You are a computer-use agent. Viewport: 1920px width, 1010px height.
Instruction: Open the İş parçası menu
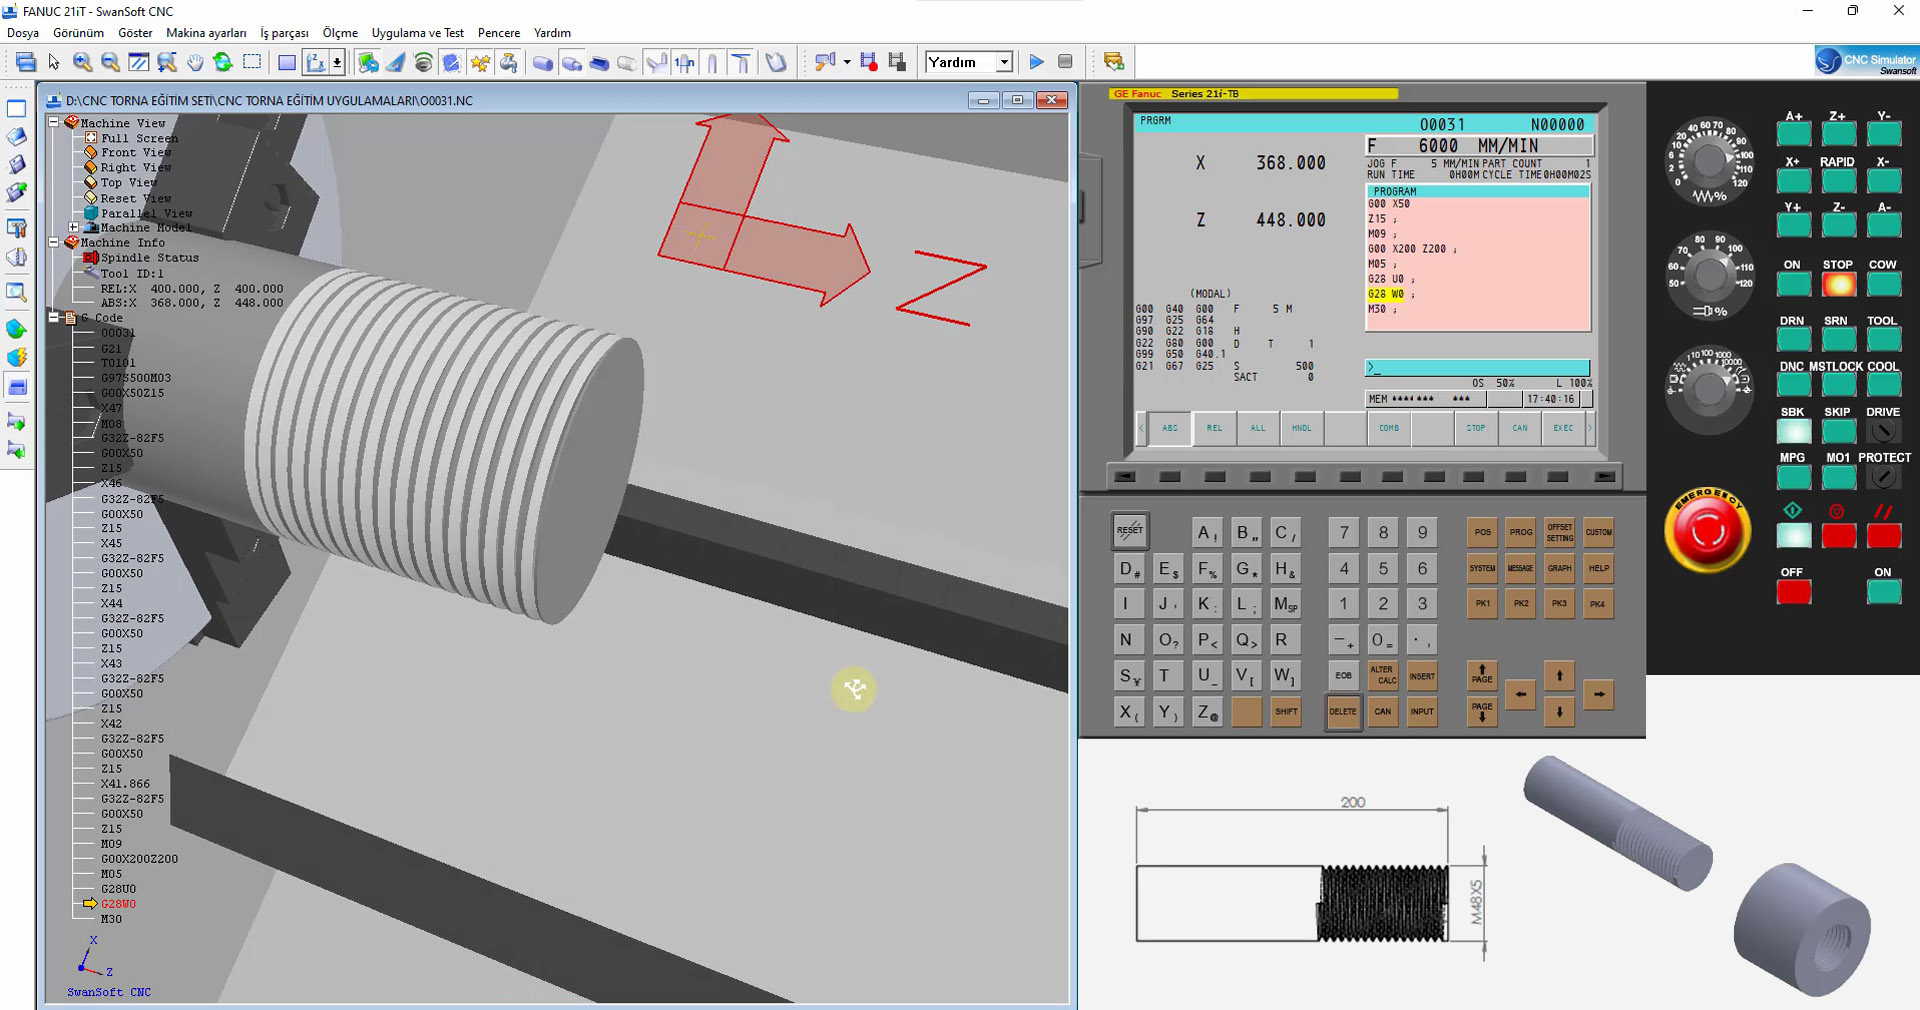pyautogui.click(x=285, y=33)
